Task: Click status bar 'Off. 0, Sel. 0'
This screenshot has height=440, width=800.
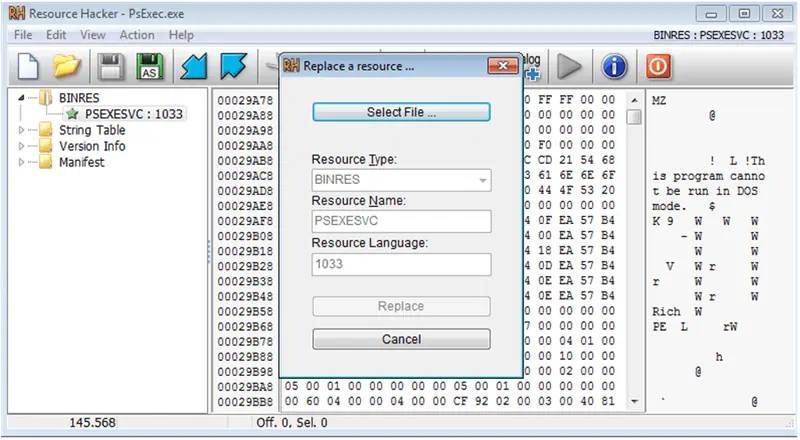Action: pos(292,423)
